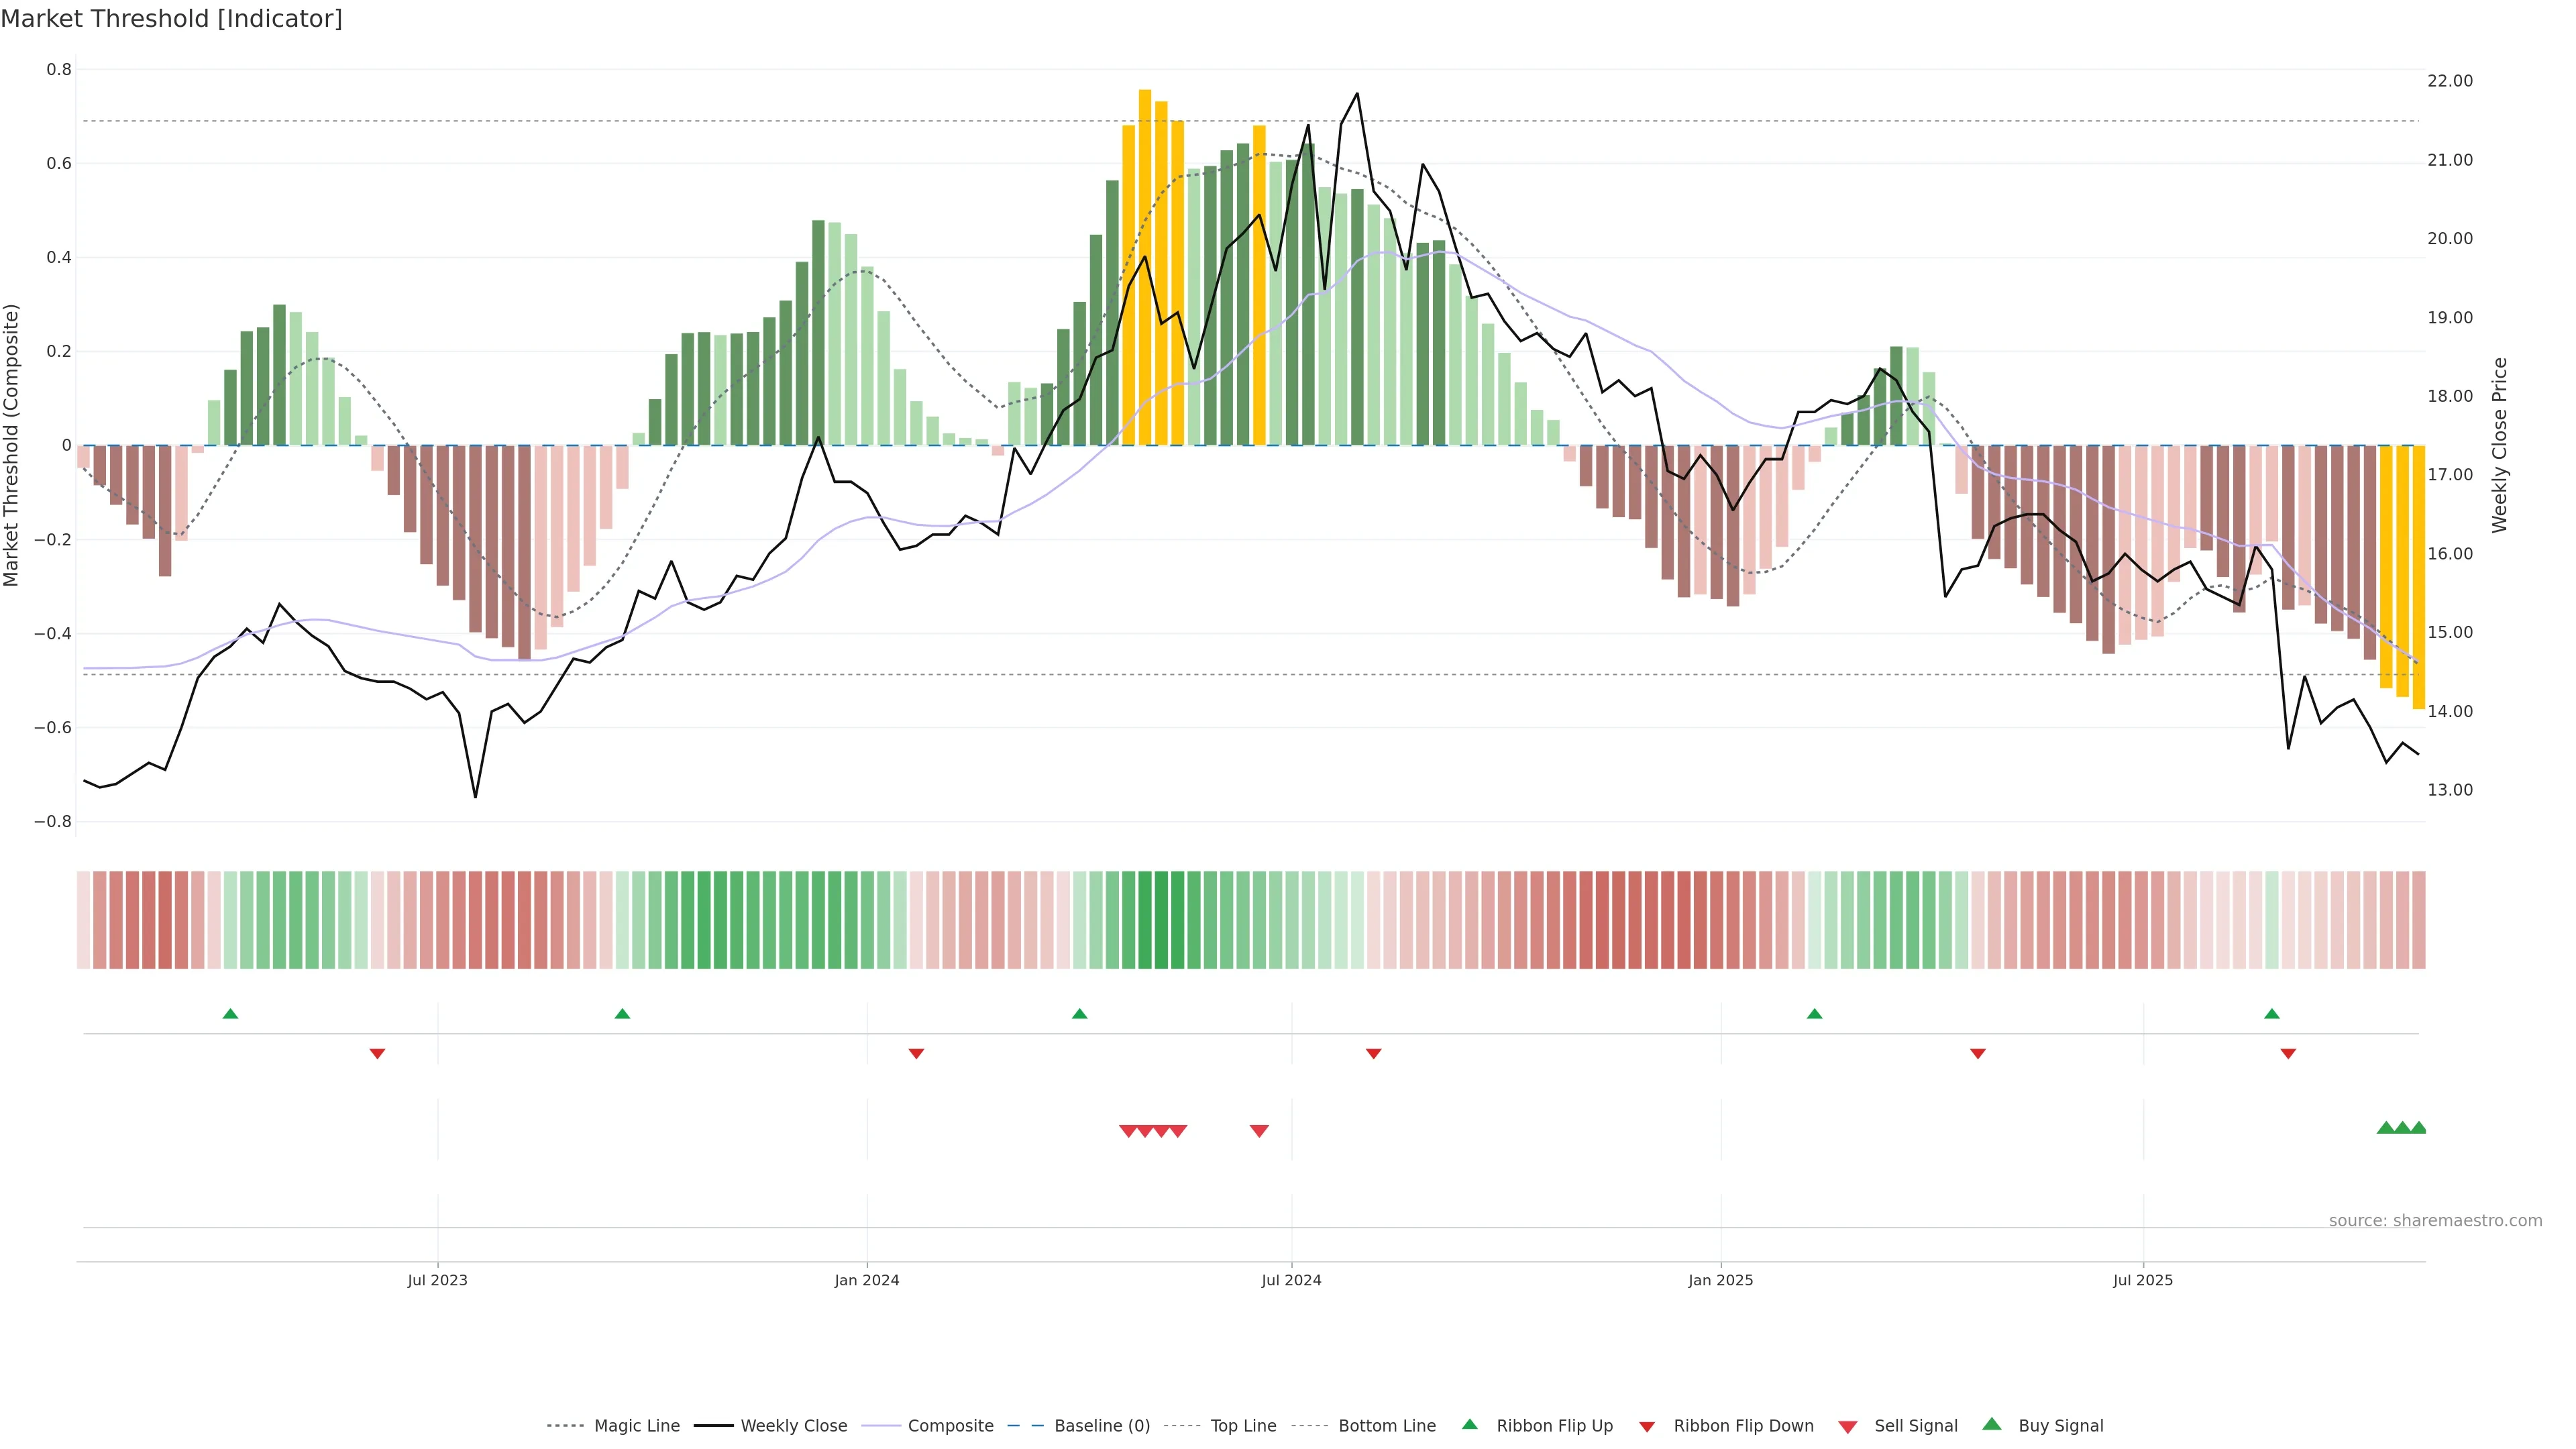Click the Ribbon Flip Up marker before Jul 2023
This screenshot has height=1449, width=2576.
230,1014
